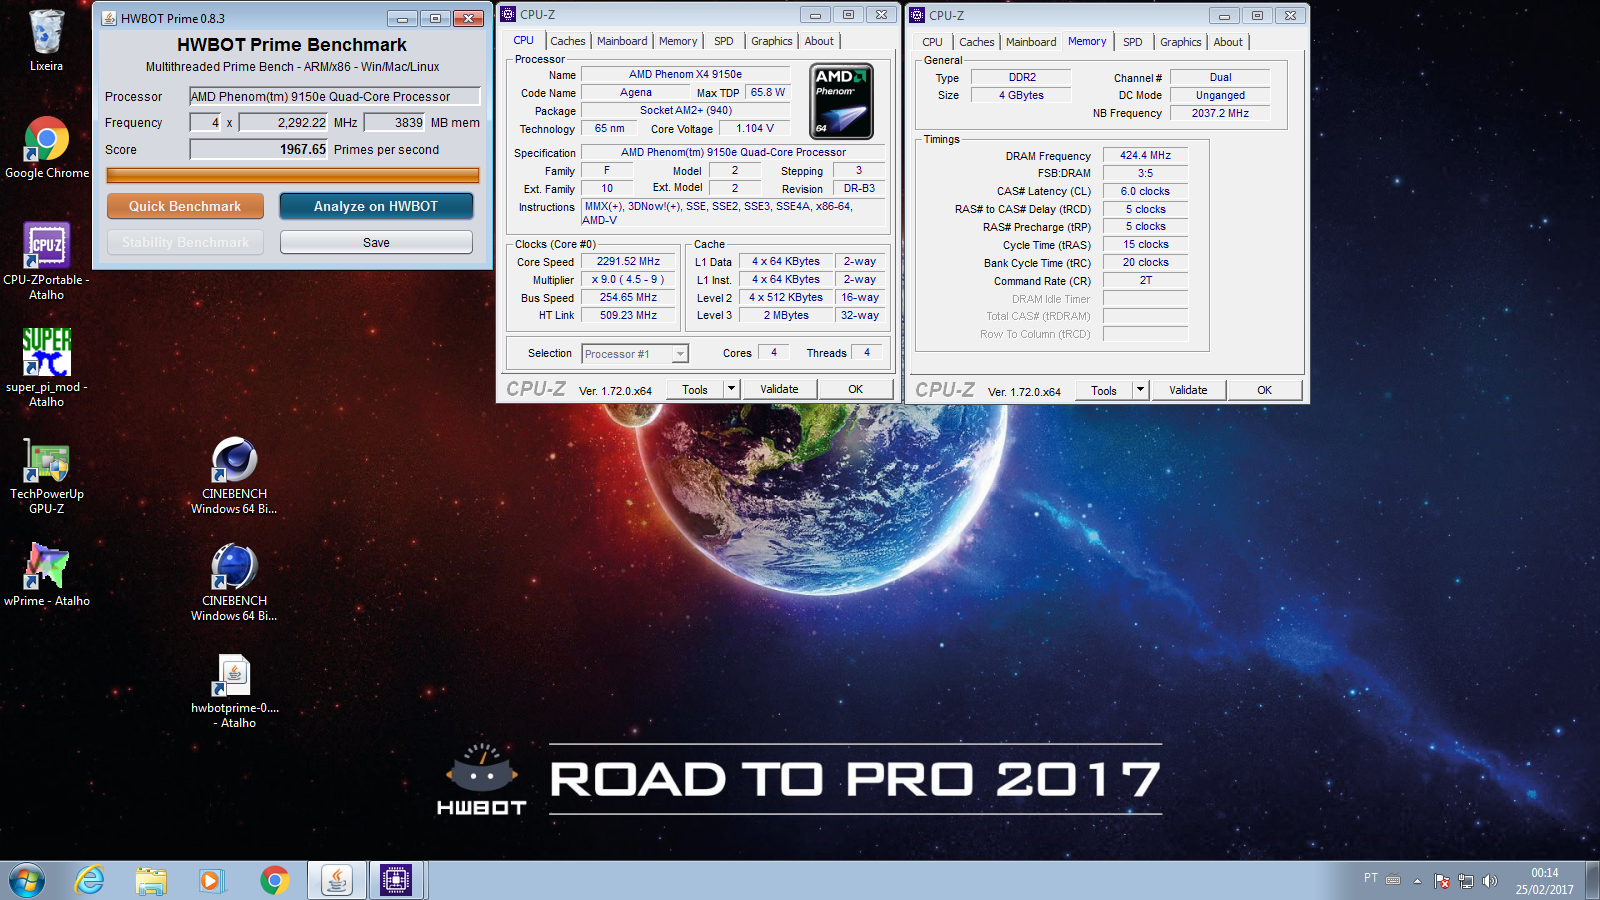Click the orange benchmark progress bar
This screenshot has height=900, width=1600.
293,175
